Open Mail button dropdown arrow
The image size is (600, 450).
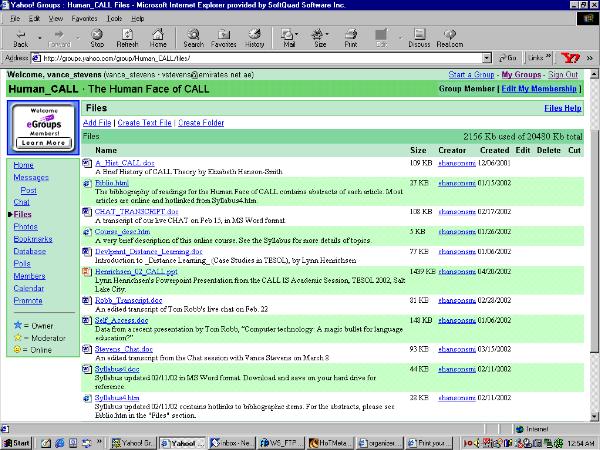(x=297, y=34)
